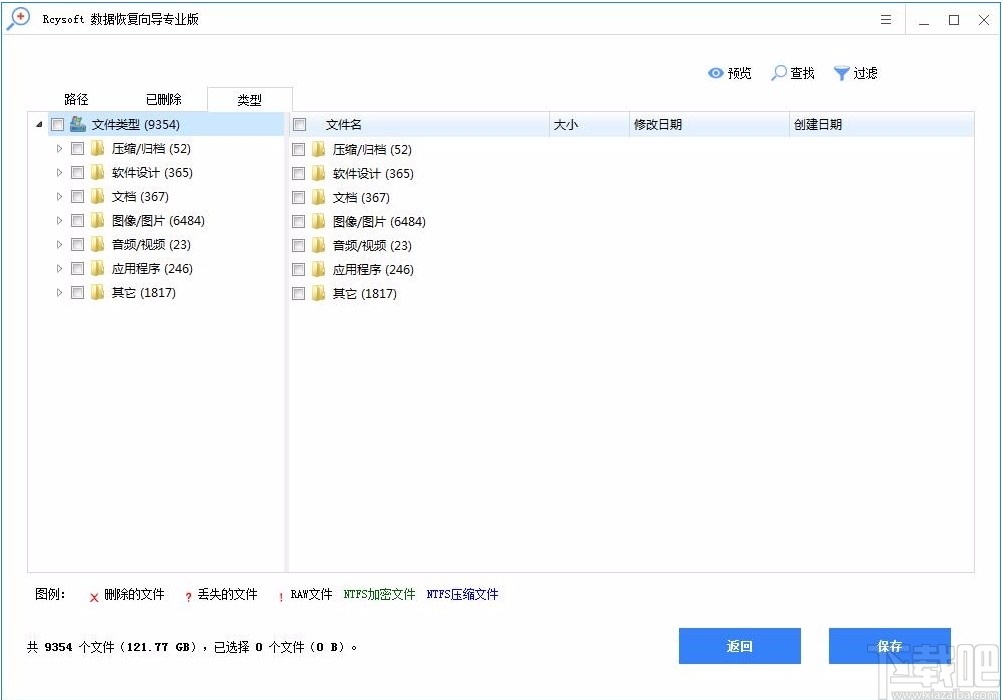Enable the 文档 (367) checkbox in the tree
This screenshot has height=700, width=1002.
[x=77, y=196]
